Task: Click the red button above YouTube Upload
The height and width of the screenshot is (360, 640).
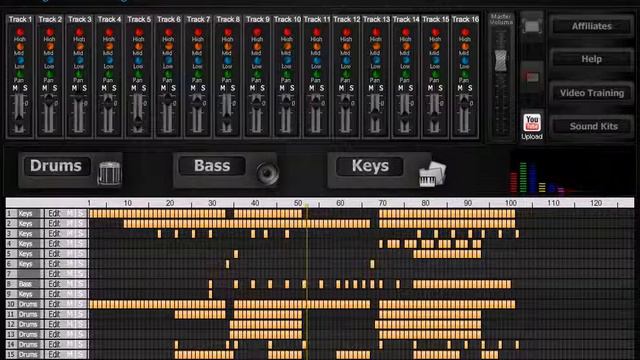Action: pyautogui.click(x=532, y=77)
